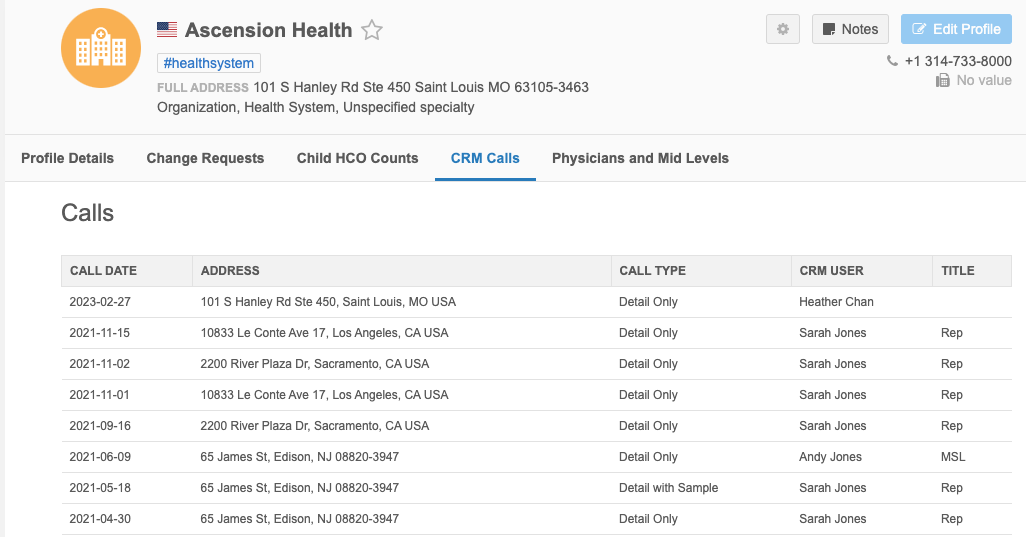This screenshot has width=1026, height=537.
Task: Click the Edit Profile button
Action: click(x=956, y=29)
